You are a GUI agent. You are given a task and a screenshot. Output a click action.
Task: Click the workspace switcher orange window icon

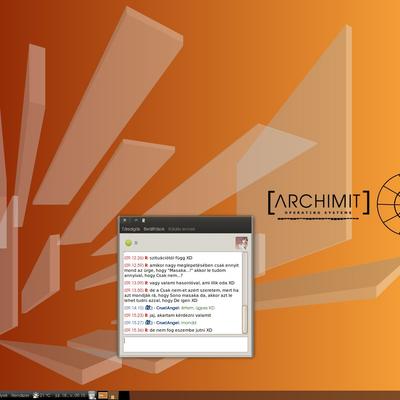pyautogui.click(x=103, y=395)
